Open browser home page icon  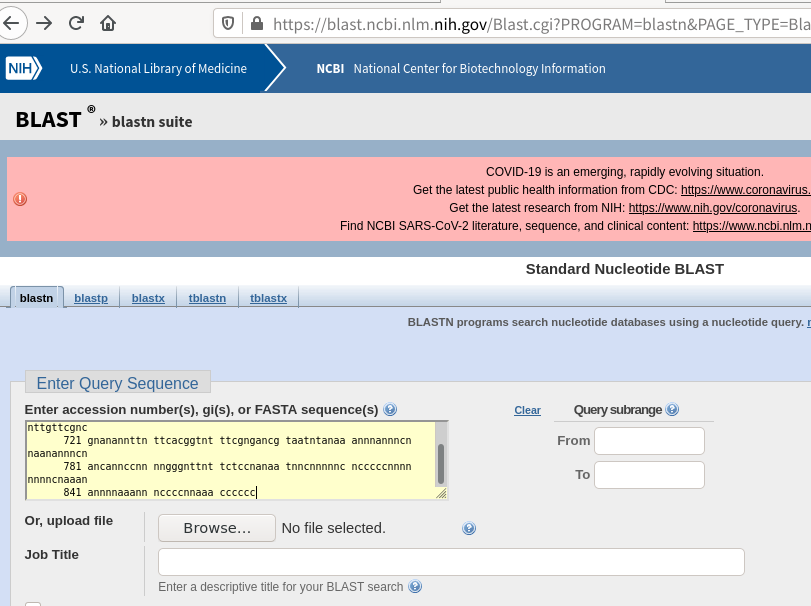pos(108,23)
